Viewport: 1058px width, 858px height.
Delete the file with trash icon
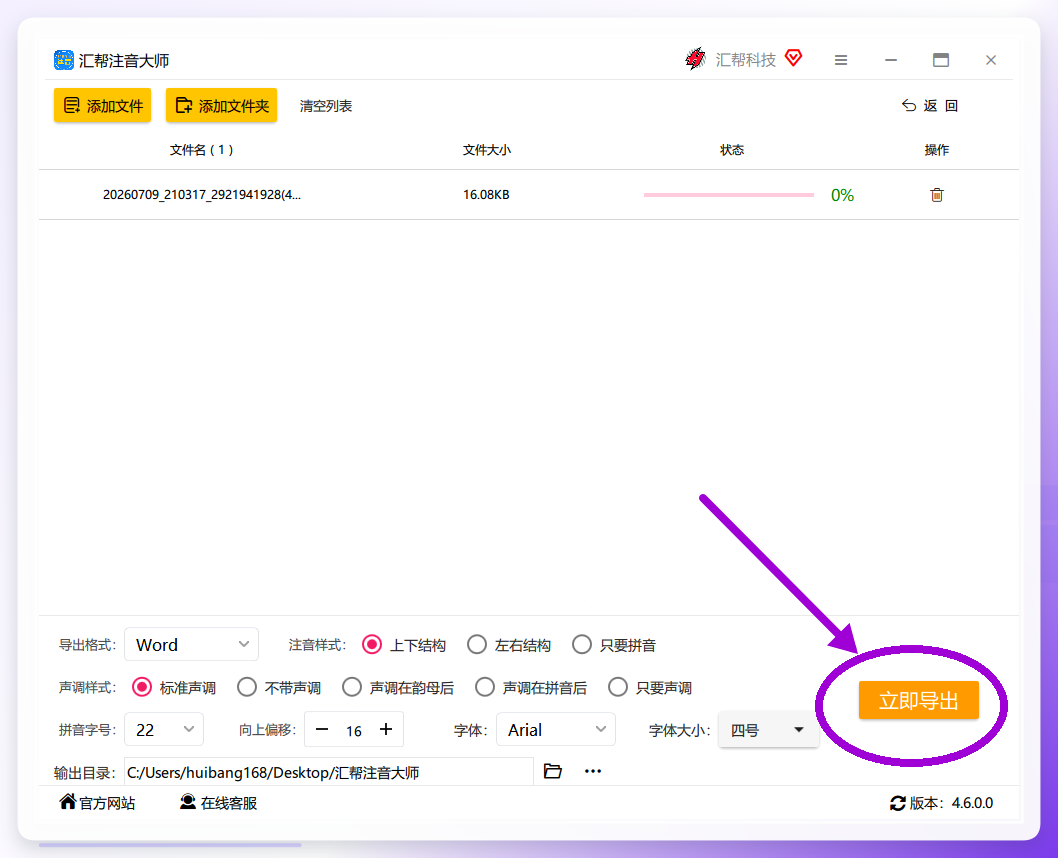pyautogui.click(x=937, y=195)
